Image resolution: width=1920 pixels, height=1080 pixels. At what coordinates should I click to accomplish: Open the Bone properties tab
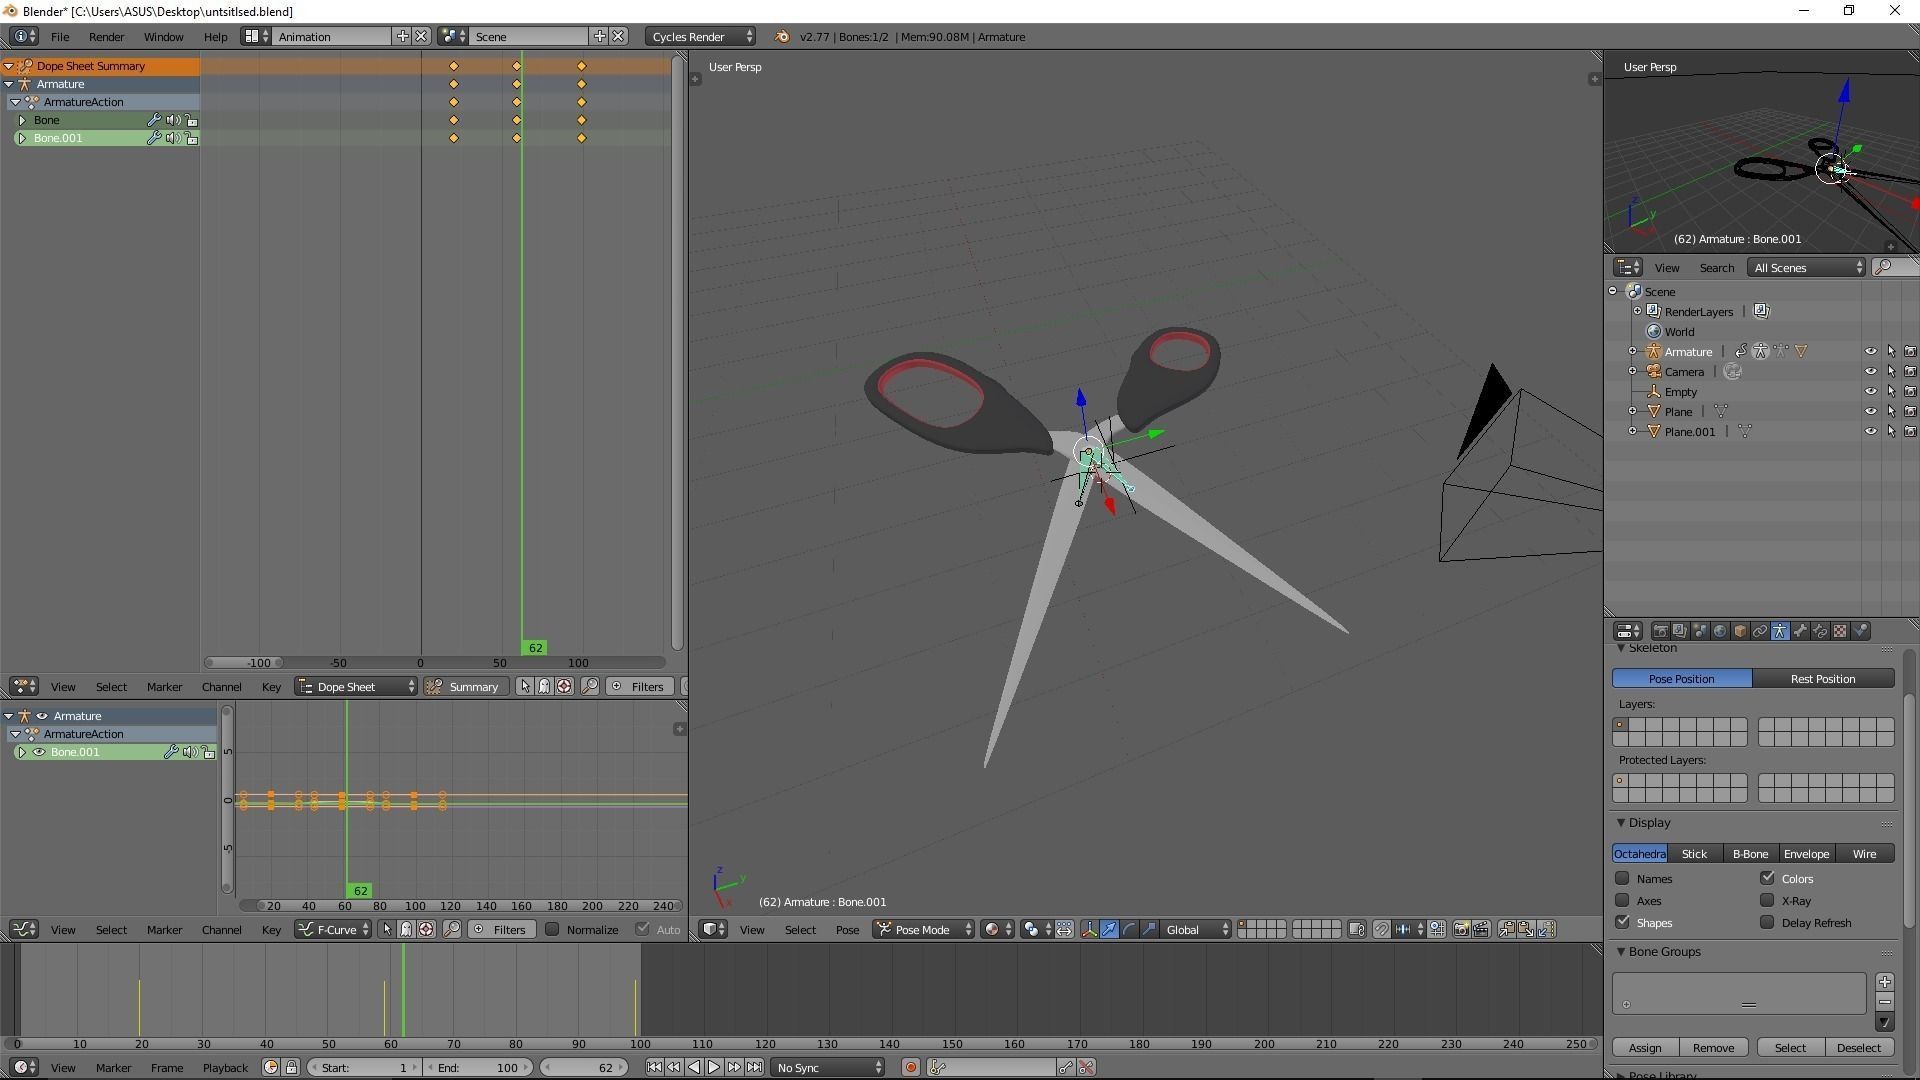point(1800,631)
